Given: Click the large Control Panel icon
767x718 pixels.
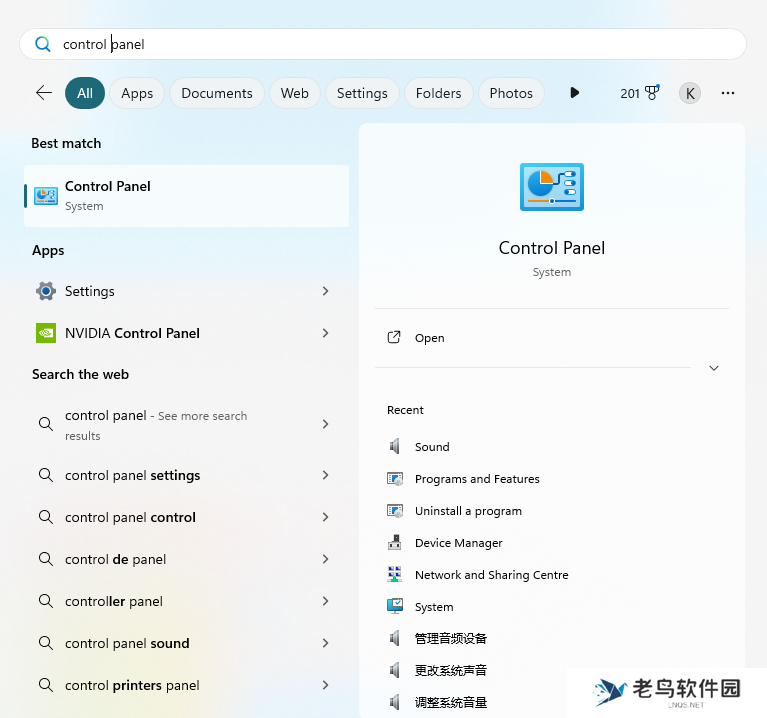Looking at the screenshot, I should 551,187.
